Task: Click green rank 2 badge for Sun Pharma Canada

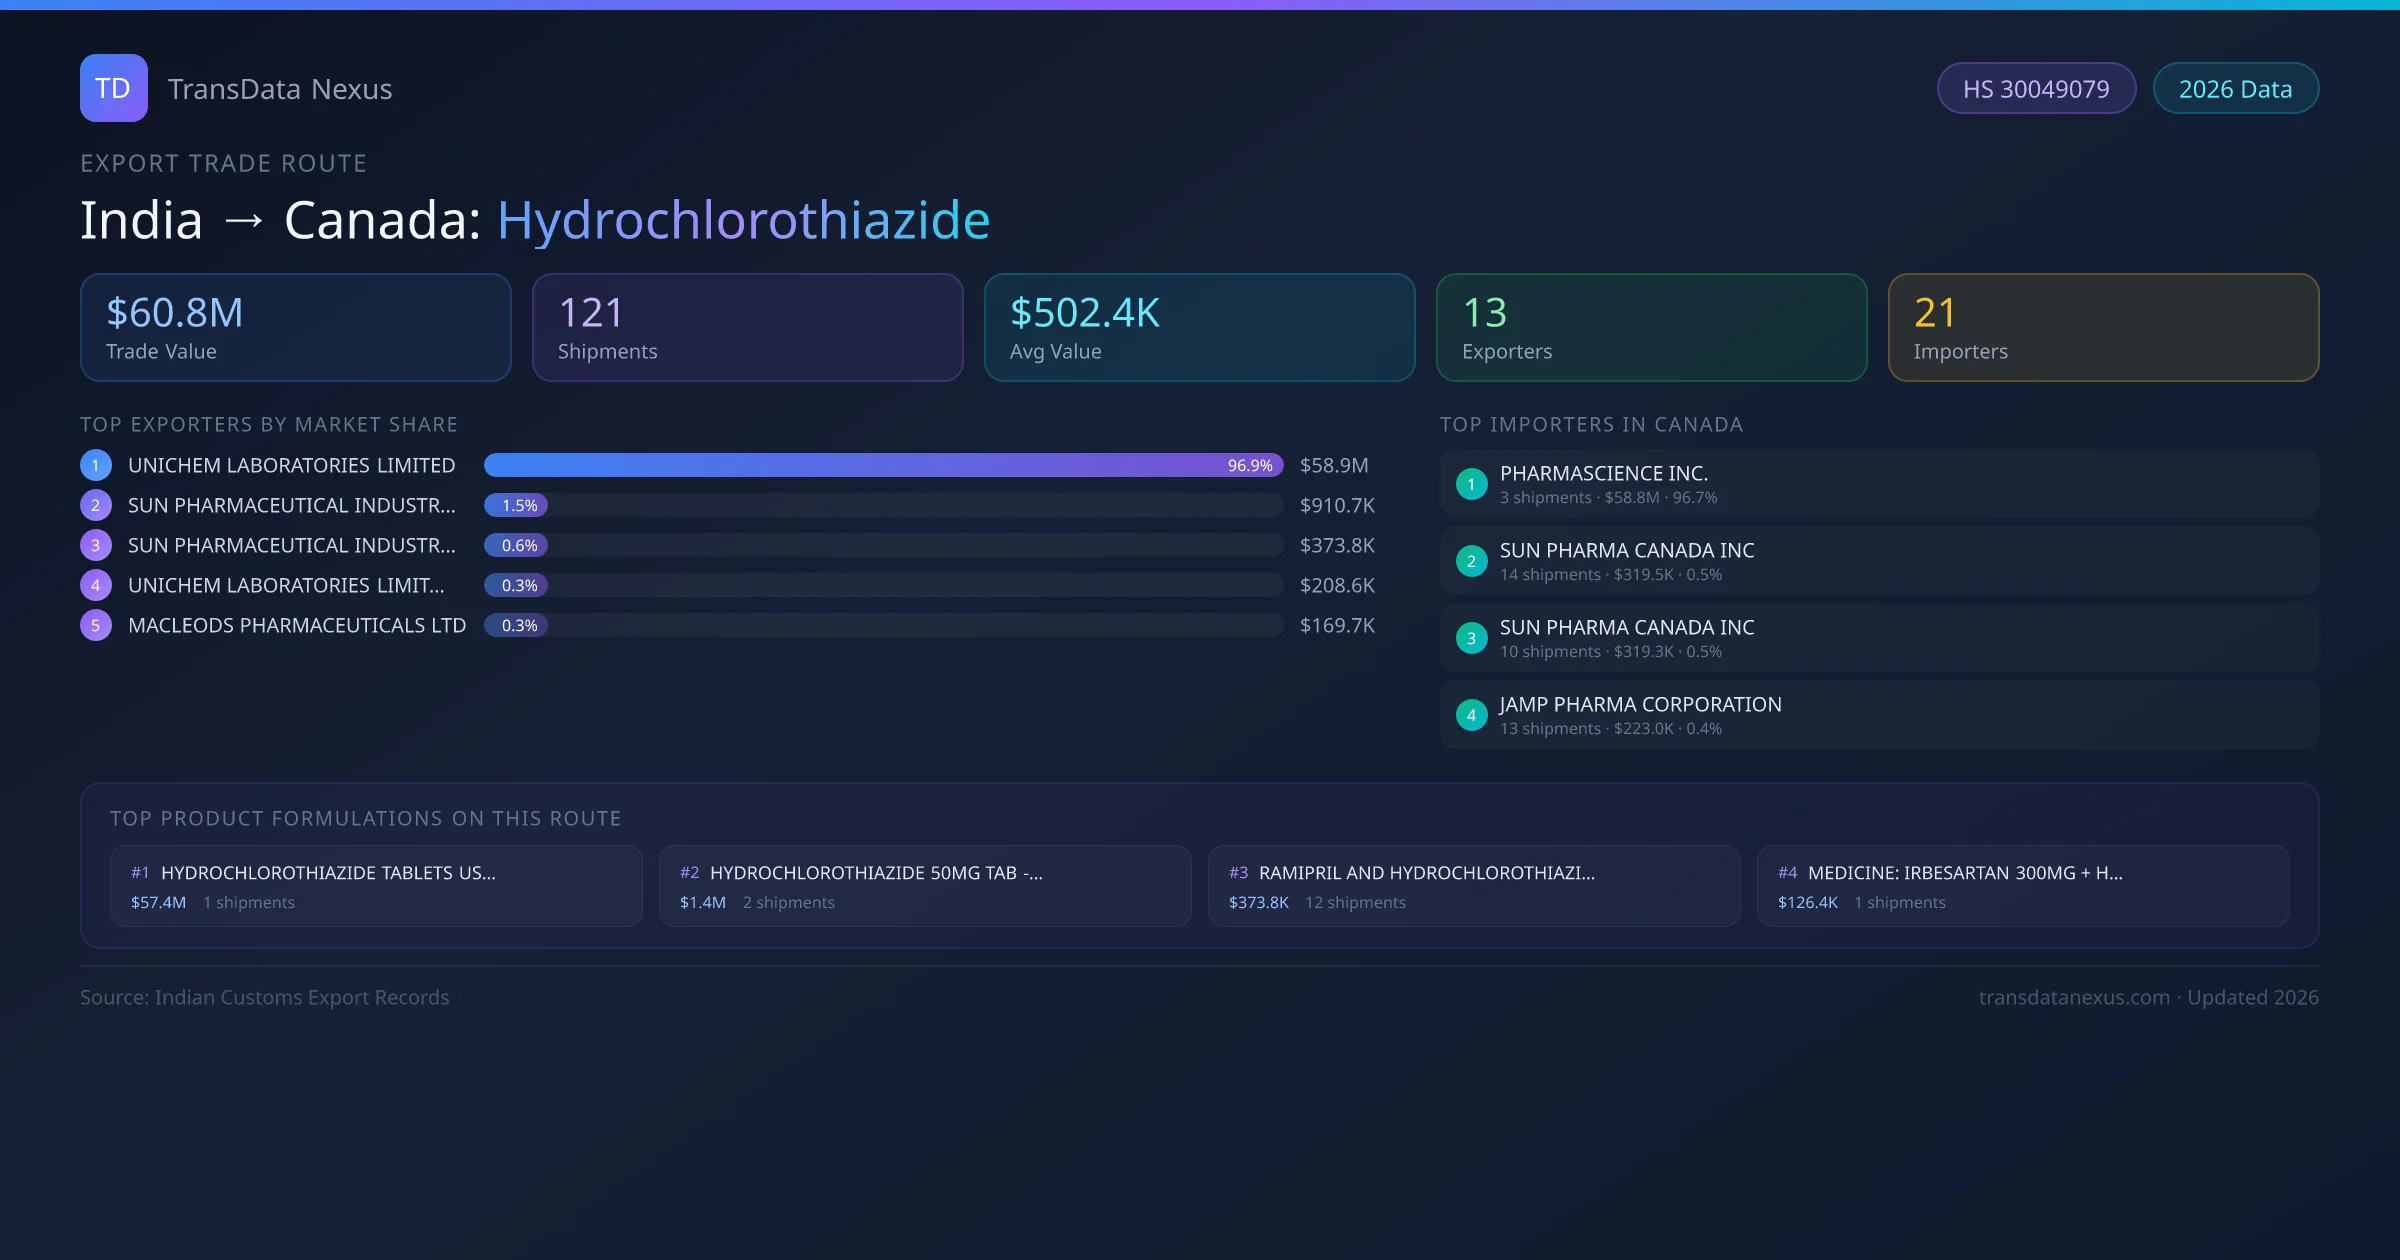Action: coord(1471,561)
